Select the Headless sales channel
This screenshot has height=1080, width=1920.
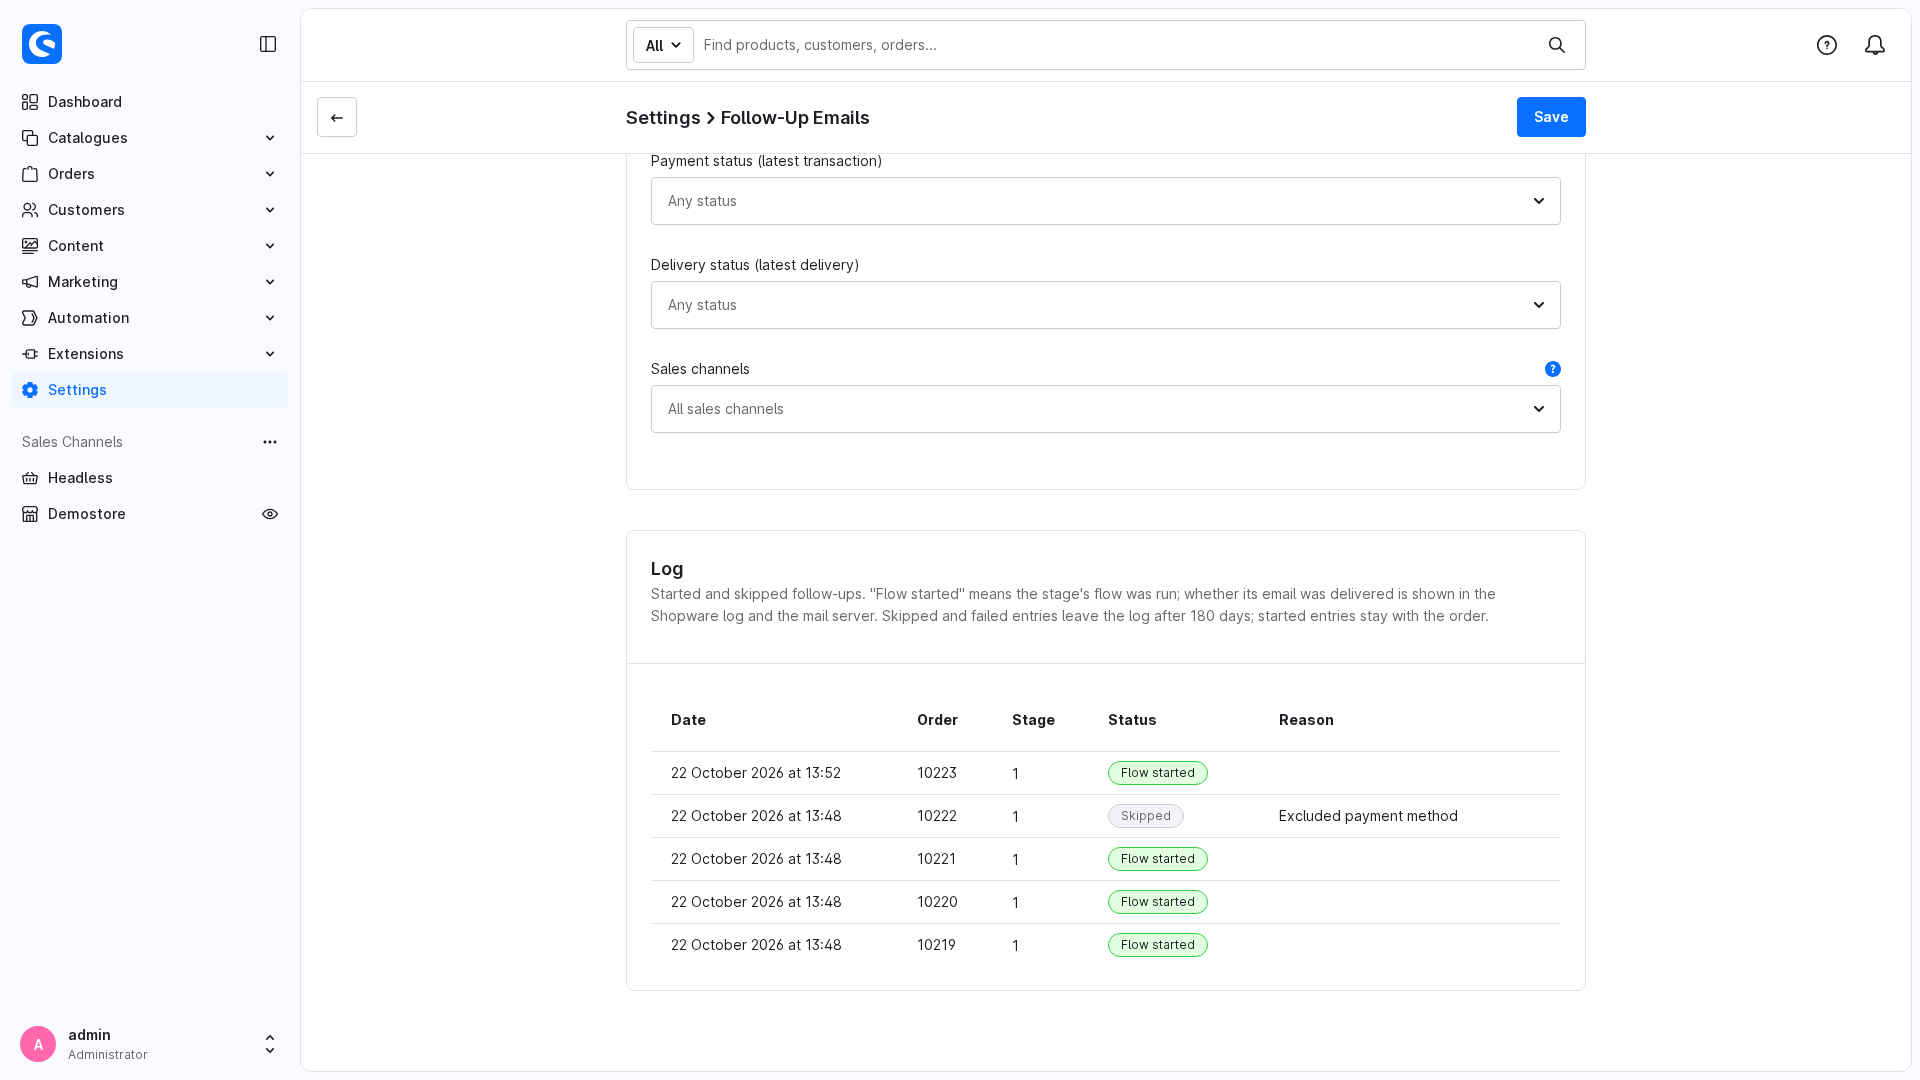(150, 478)
